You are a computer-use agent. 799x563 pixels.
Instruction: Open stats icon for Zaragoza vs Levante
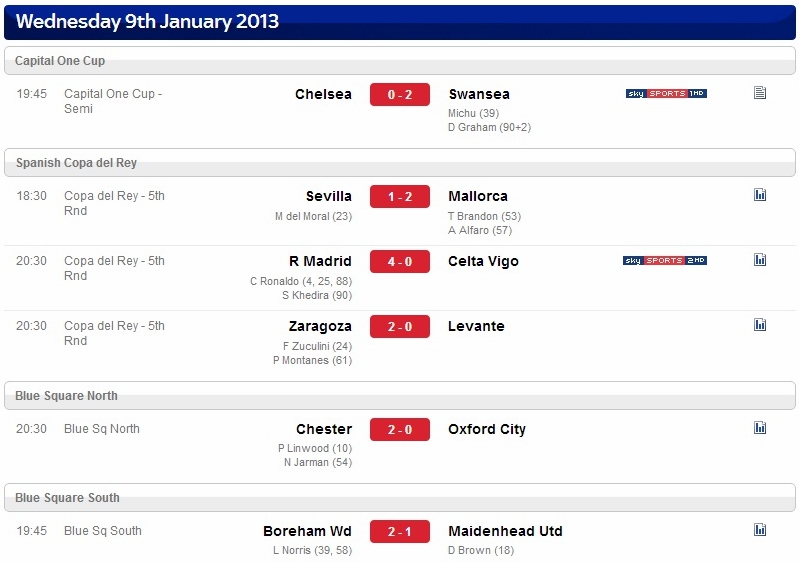coord(760,325)
